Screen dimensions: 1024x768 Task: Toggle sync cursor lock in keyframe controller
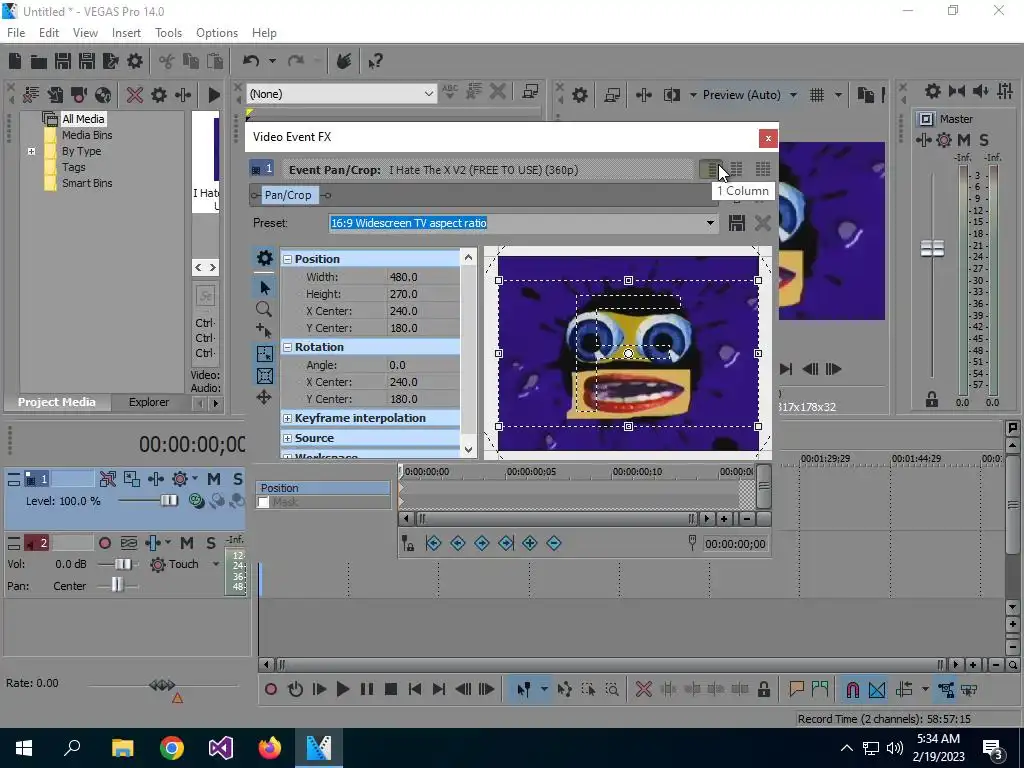point(408,543)
